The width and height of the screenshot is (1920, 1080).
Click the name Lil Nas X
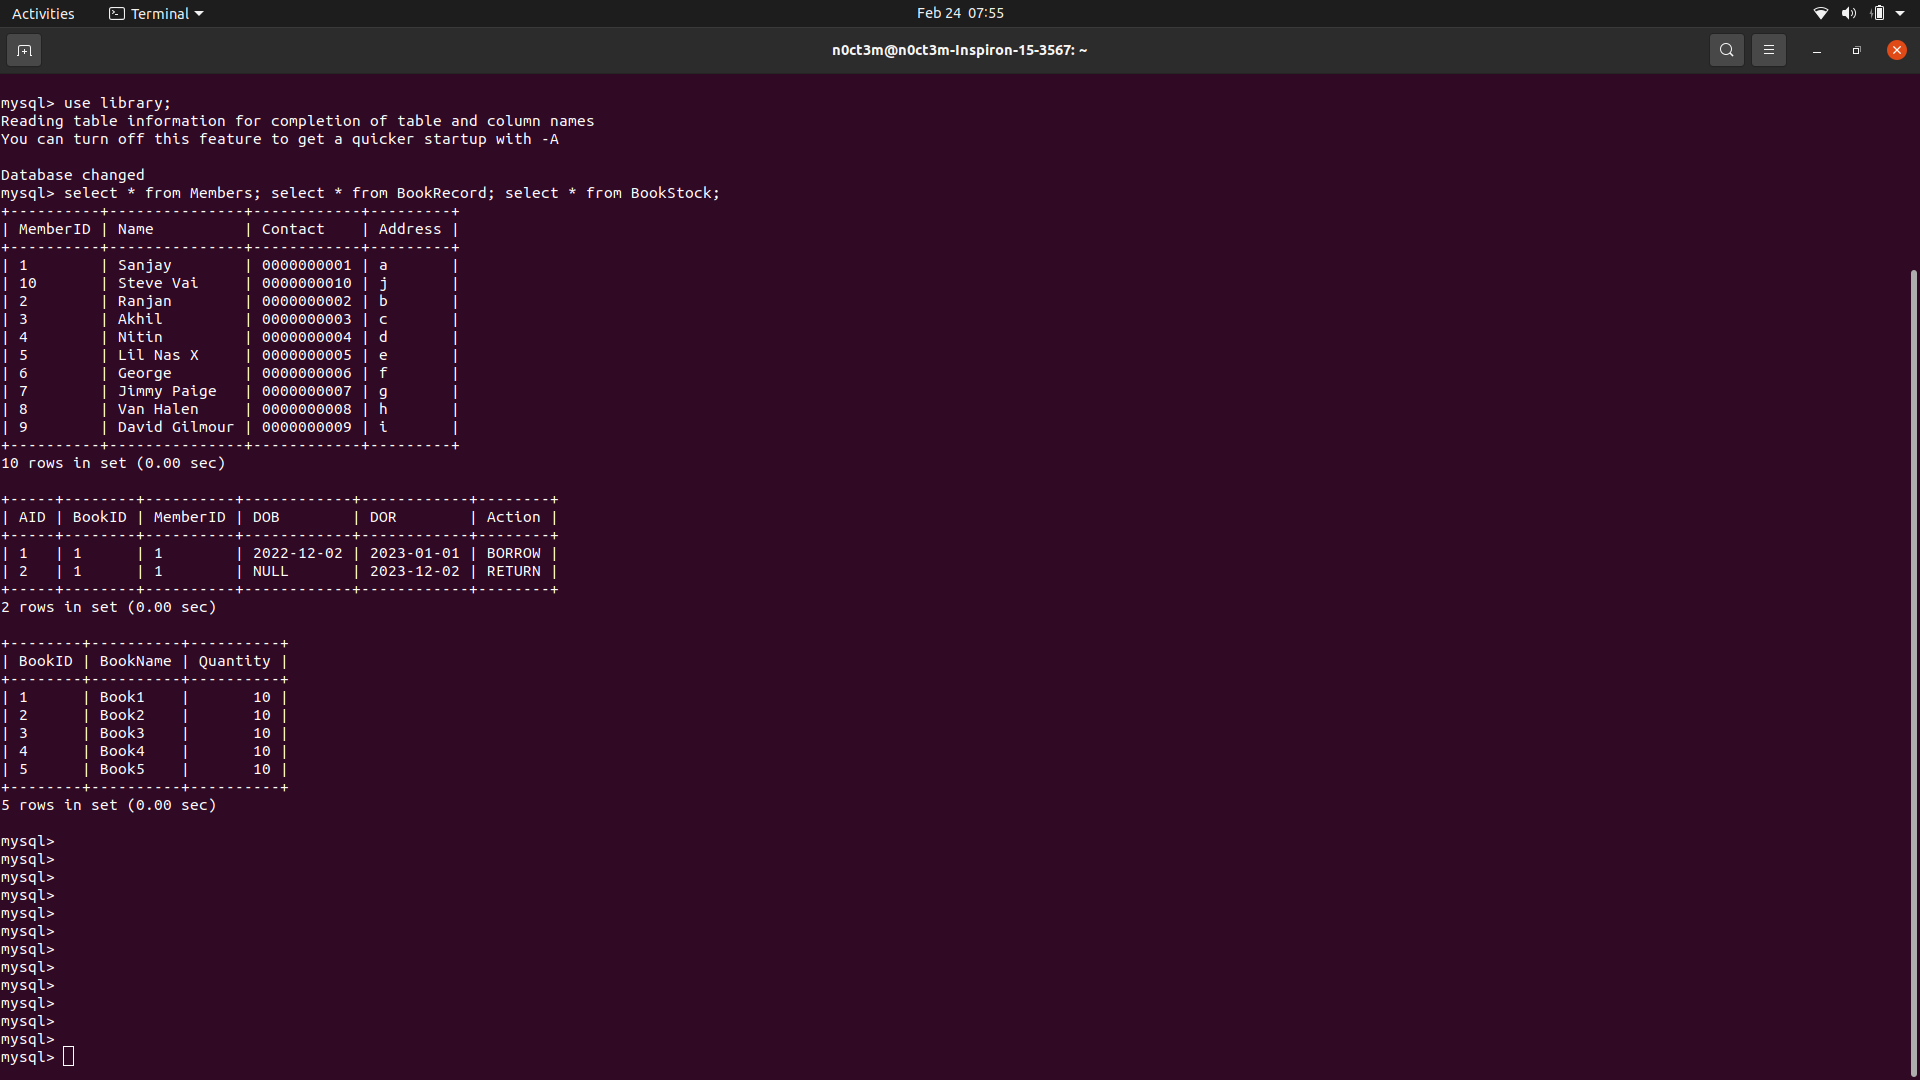(158, 355)
